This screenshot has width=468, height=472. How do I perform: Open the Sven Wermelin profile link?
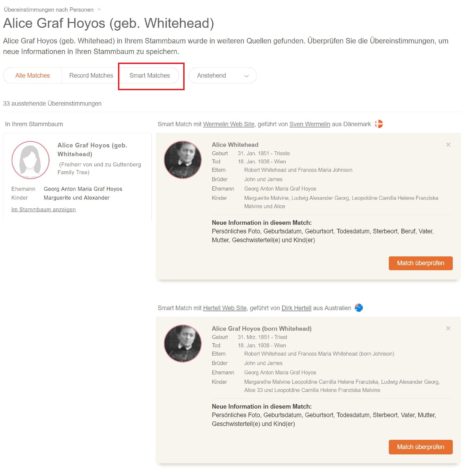310,124
